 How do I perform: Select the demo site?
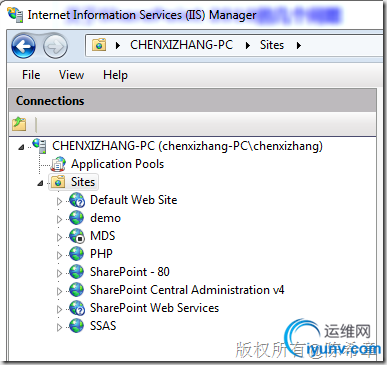point(105,218)
